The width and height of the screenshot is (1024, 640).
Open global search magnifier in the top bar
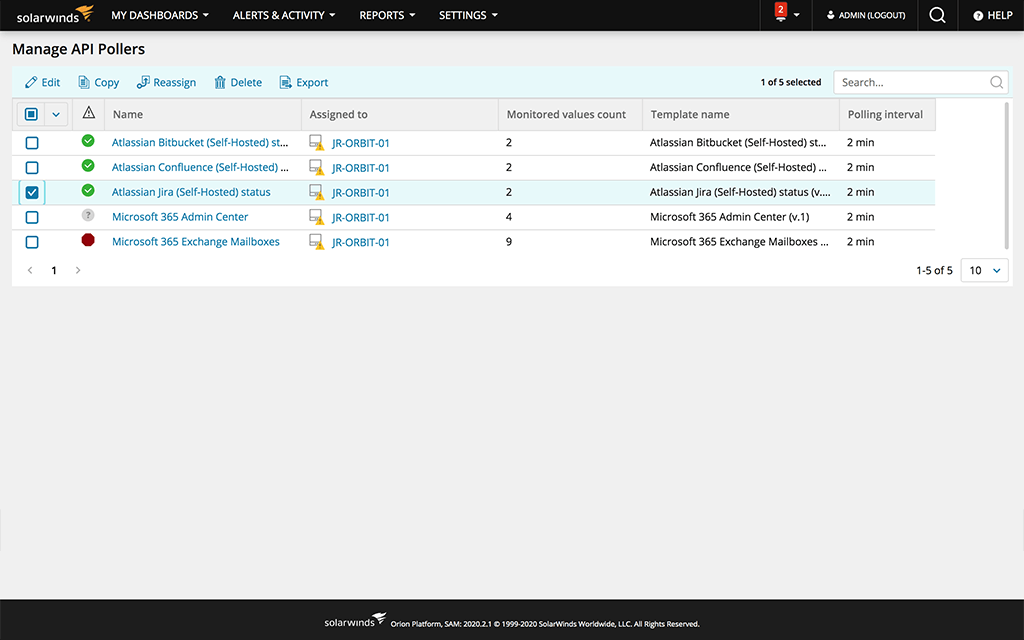click(936, 15)
